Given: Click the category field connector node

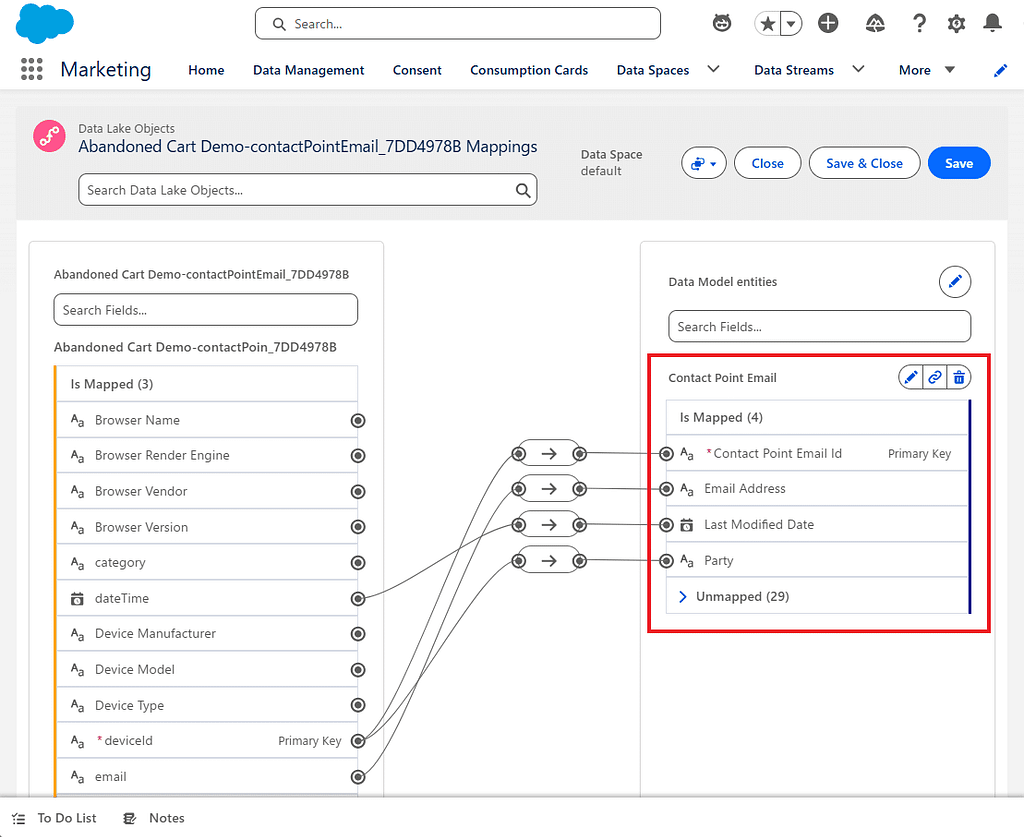Looking at the screenshot, I should click(358, 563).
